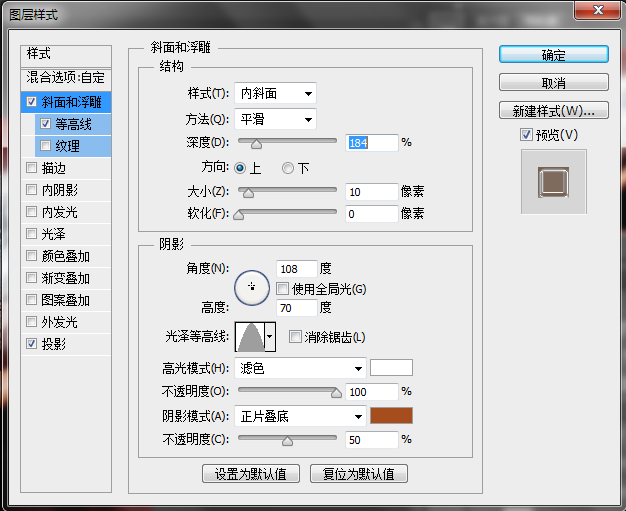Enable the 描边 (Stroke) checkbox
The height and width of the screenshot is (511, 626).
(x=32, y=168)
